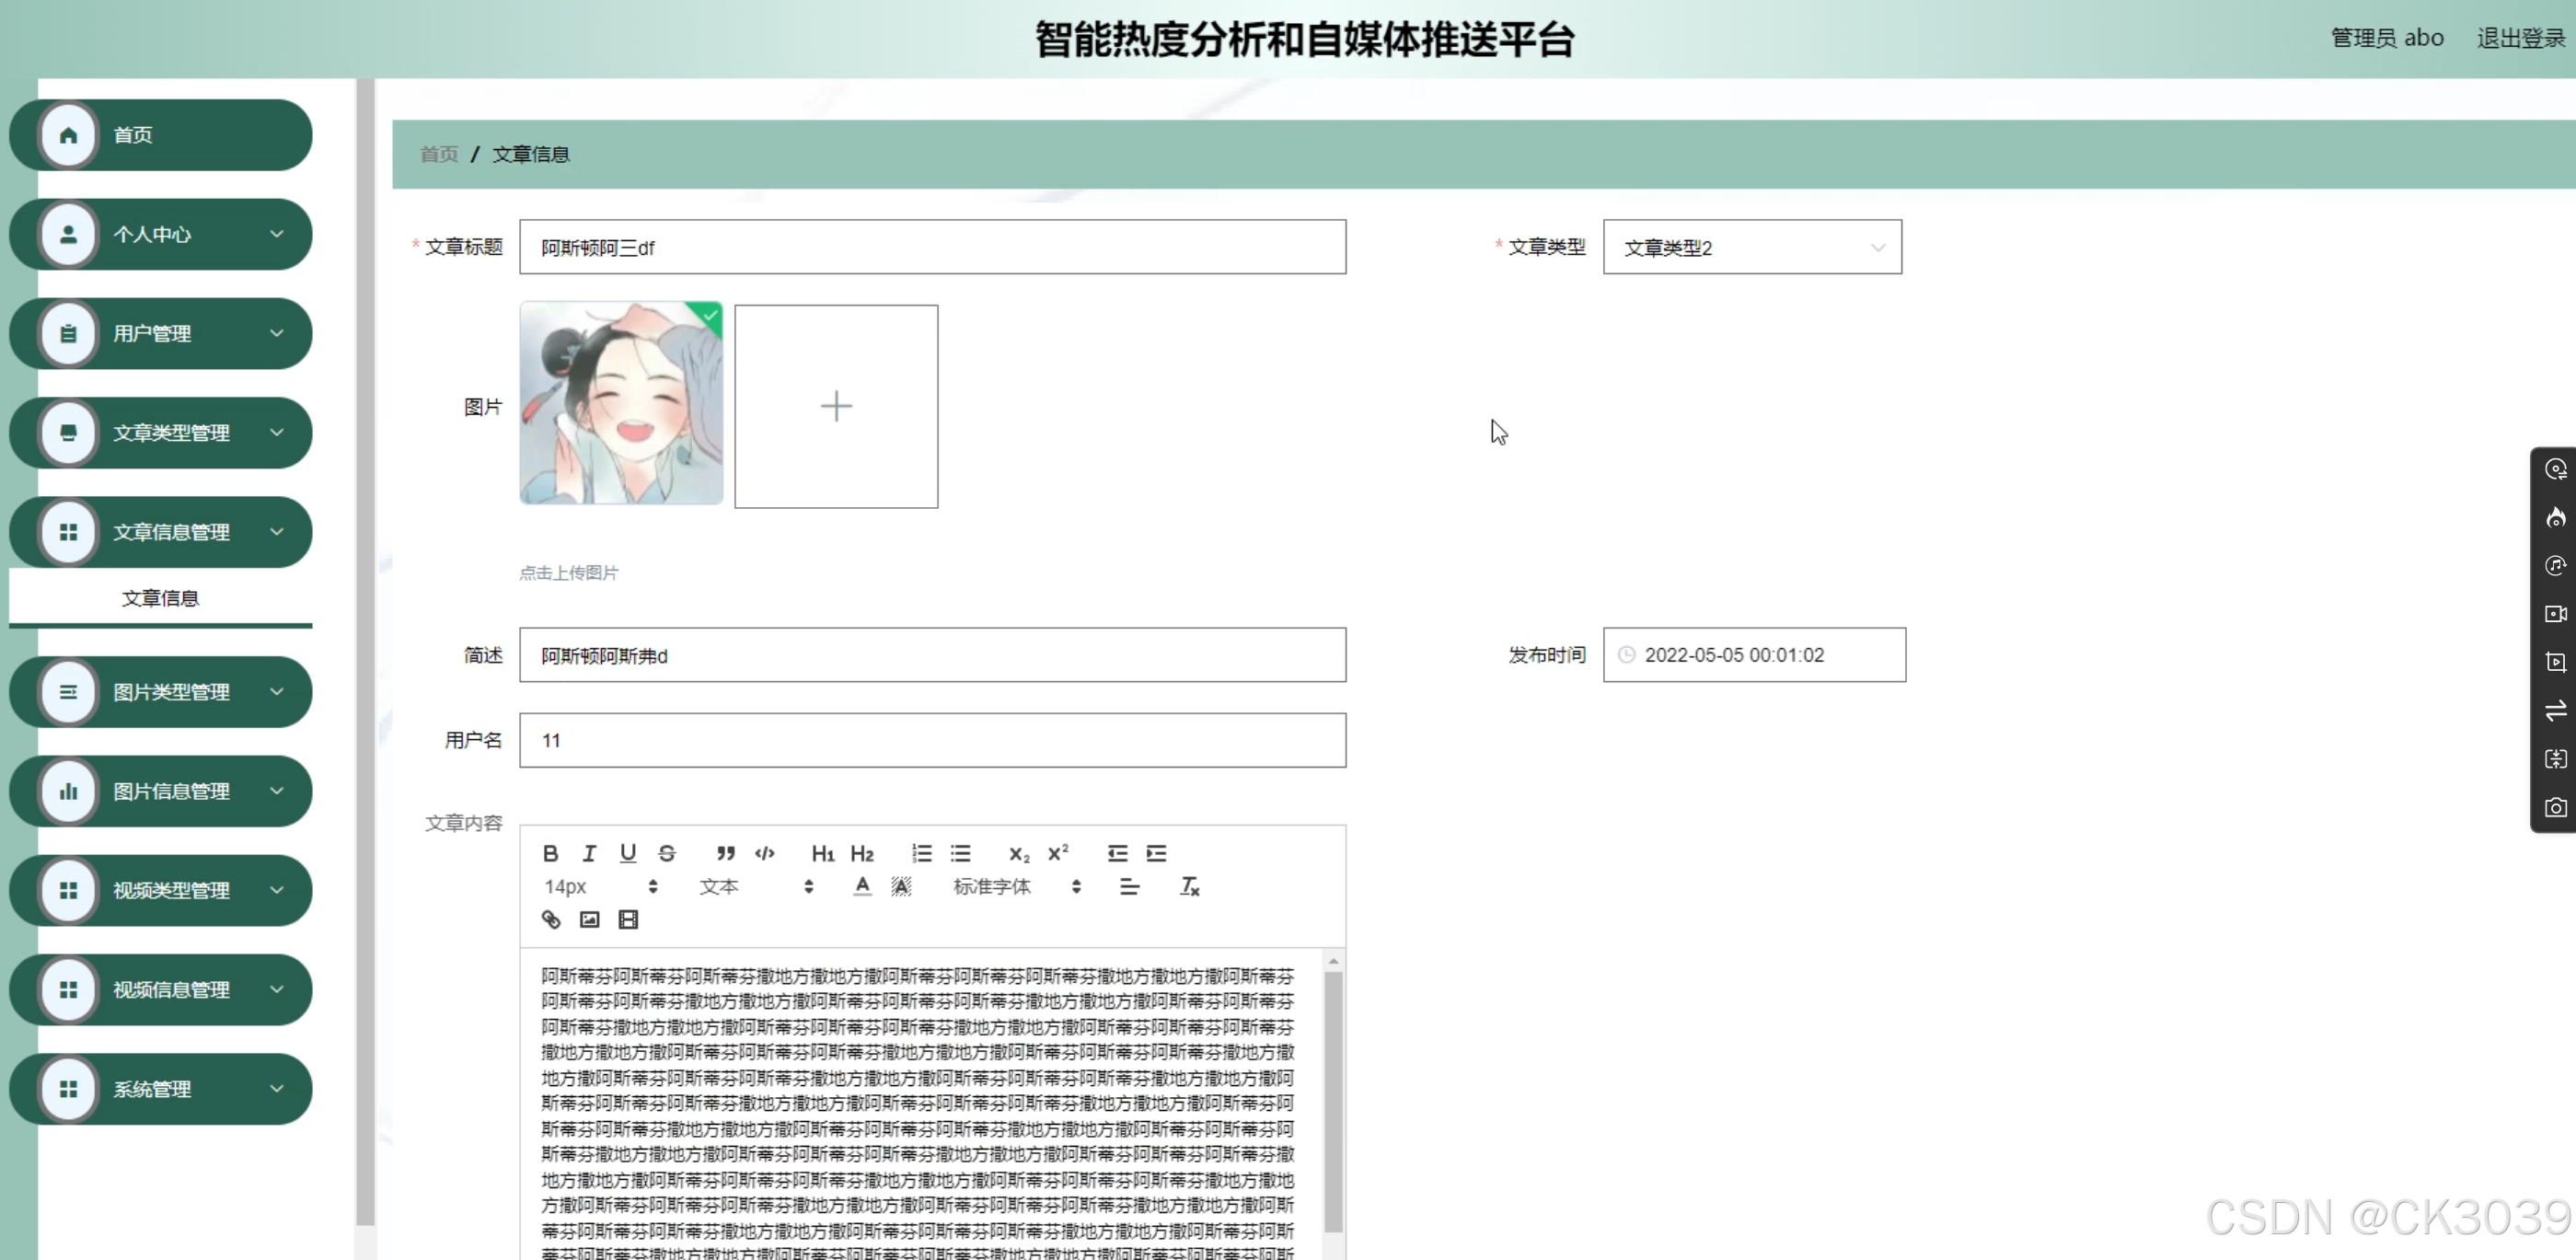Image resolution: width=2576 pixels, height=1260 pixels.
Task: Click 退出登录 to log out
Action: pos(2520,38)
